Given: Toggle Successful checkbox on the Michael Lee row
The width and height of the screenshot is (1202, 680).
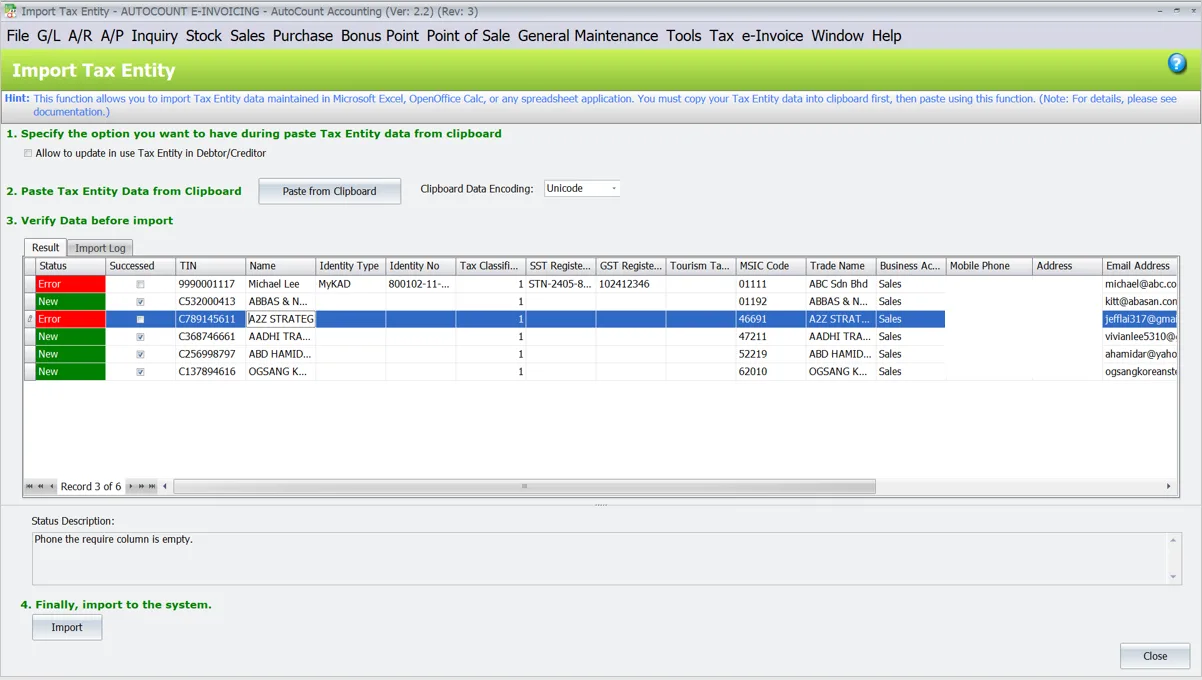Looking at the screenshot, I should [139, 283].
